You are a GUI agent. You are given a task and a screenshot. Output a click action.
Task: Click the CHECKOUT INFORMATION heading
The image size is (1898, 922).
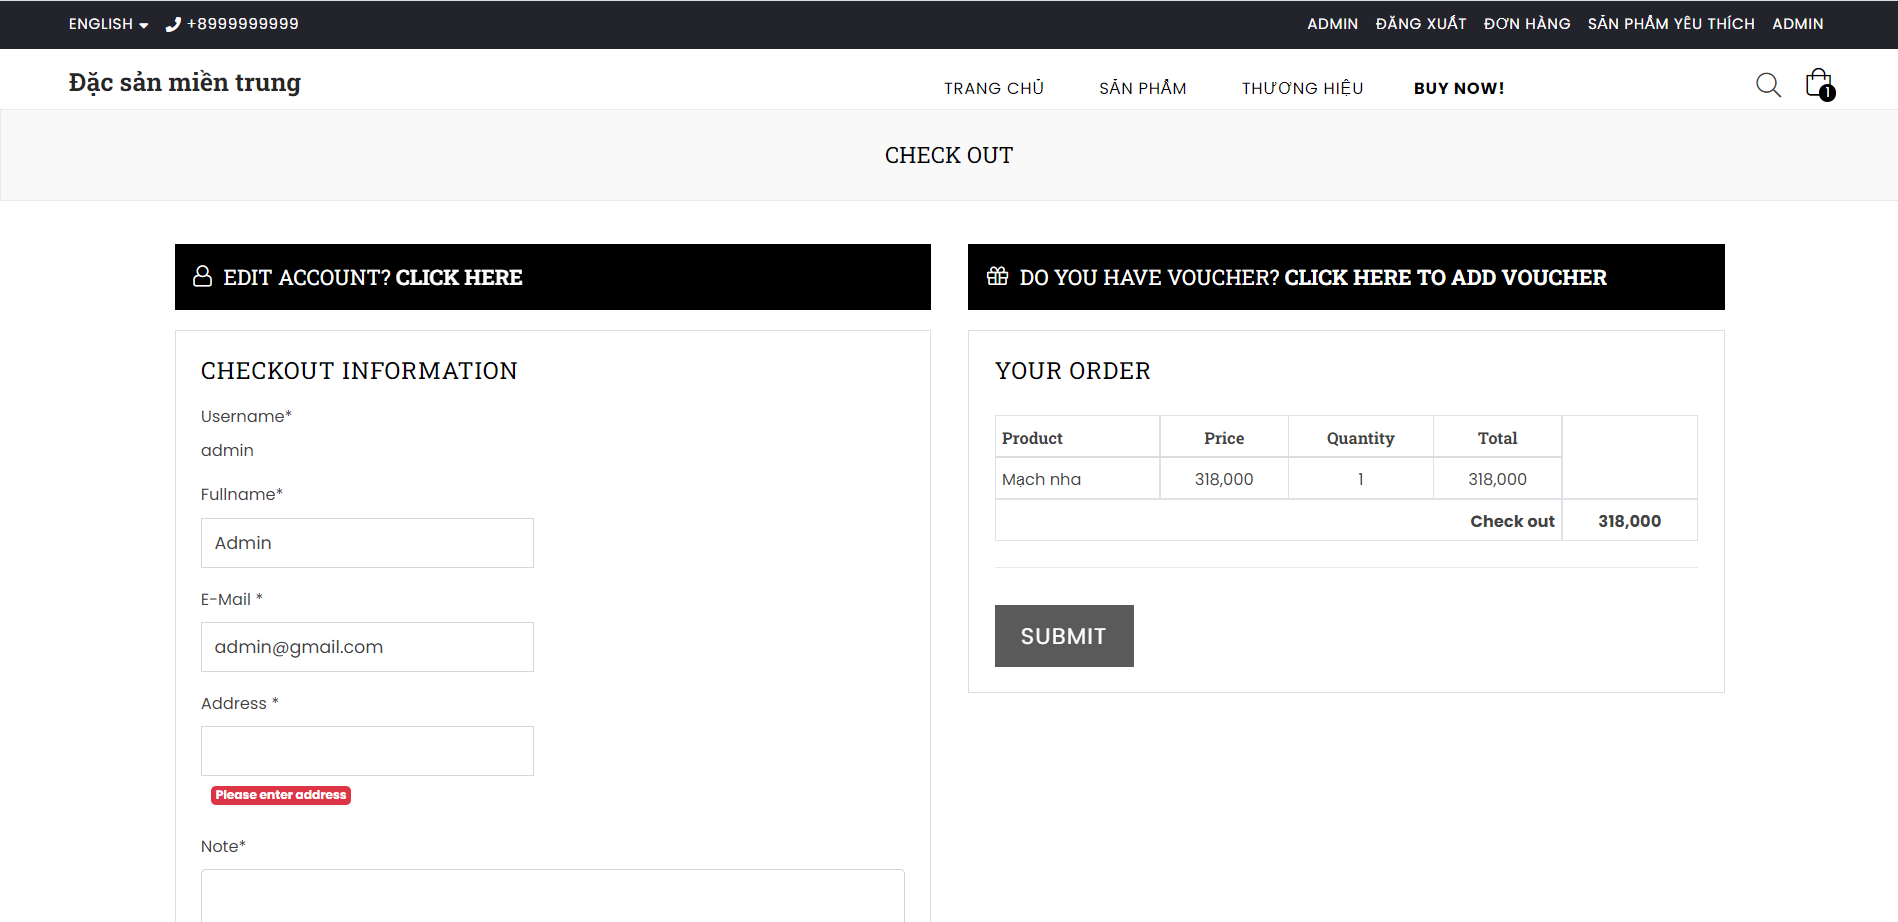[x=359, y=371]
